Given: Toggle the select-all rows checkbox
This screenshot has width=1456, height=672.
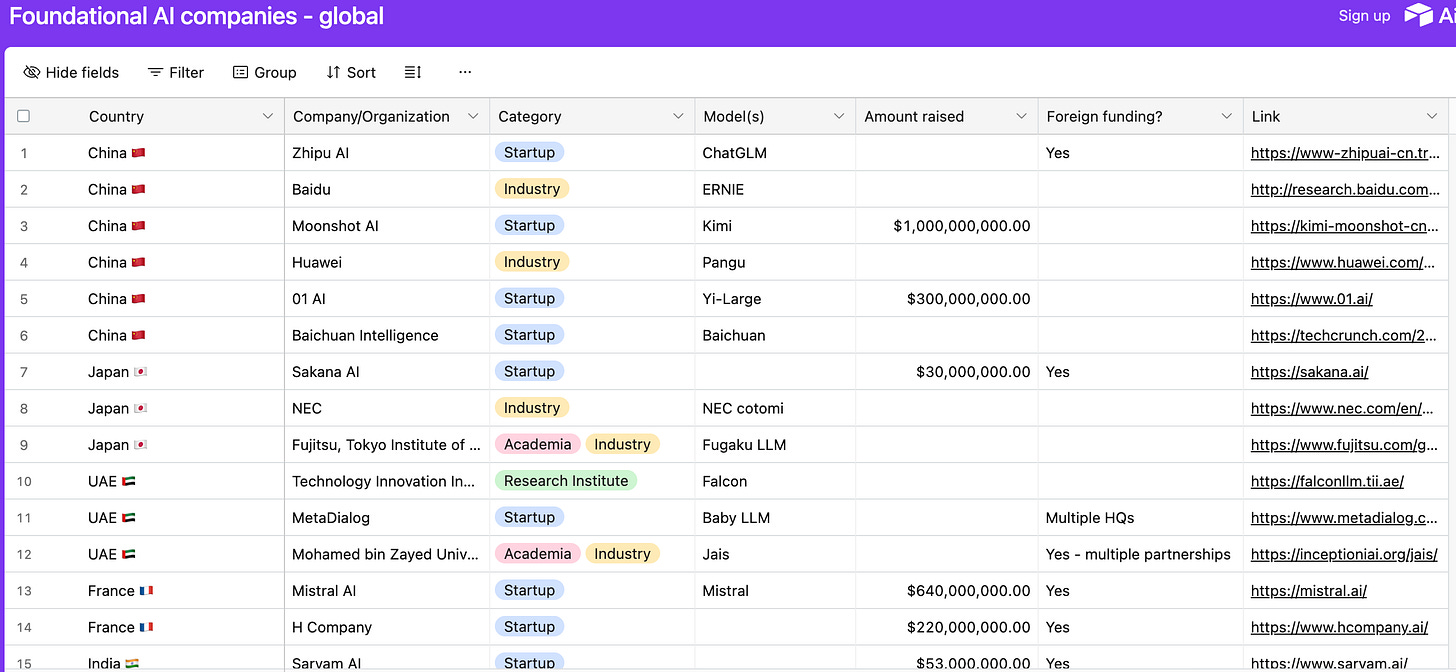Looking at the screenshot, I should coord(23,116).
